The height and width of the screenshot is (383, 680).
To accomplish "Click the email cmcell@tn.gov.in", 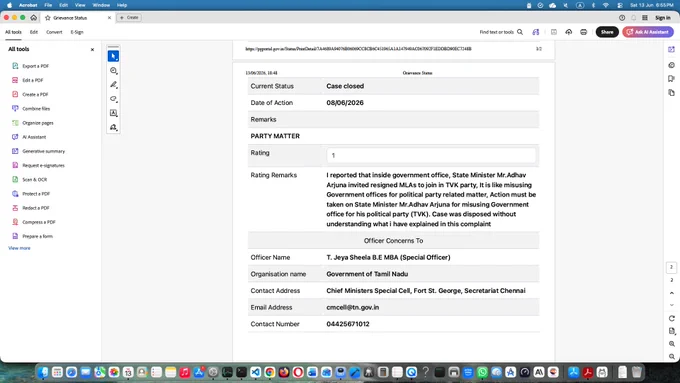I will click(x=353, y=307).
